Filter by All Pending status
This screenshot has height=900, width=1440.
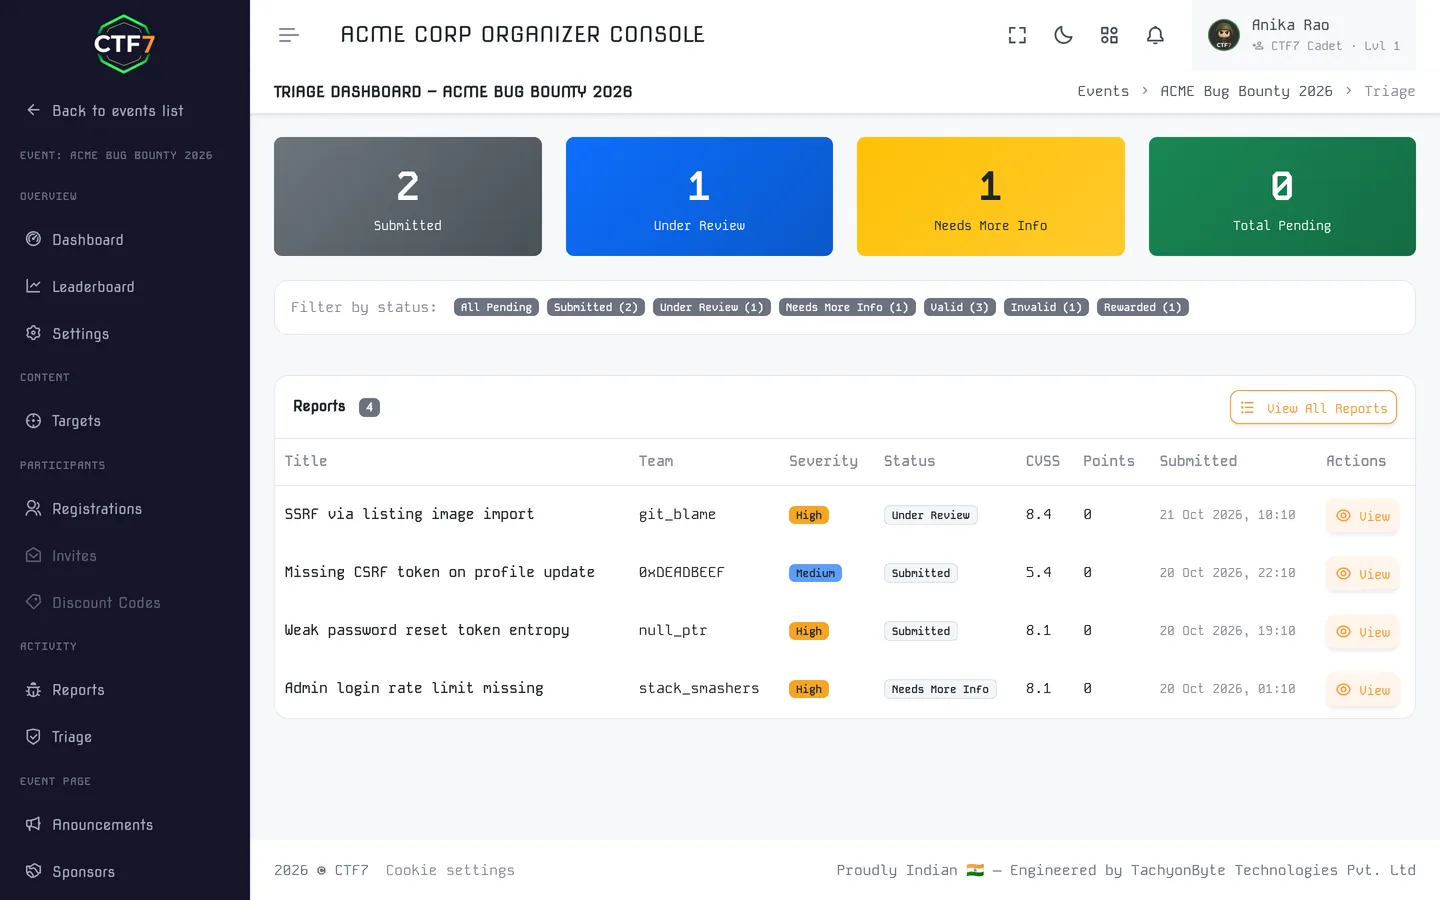496,307
